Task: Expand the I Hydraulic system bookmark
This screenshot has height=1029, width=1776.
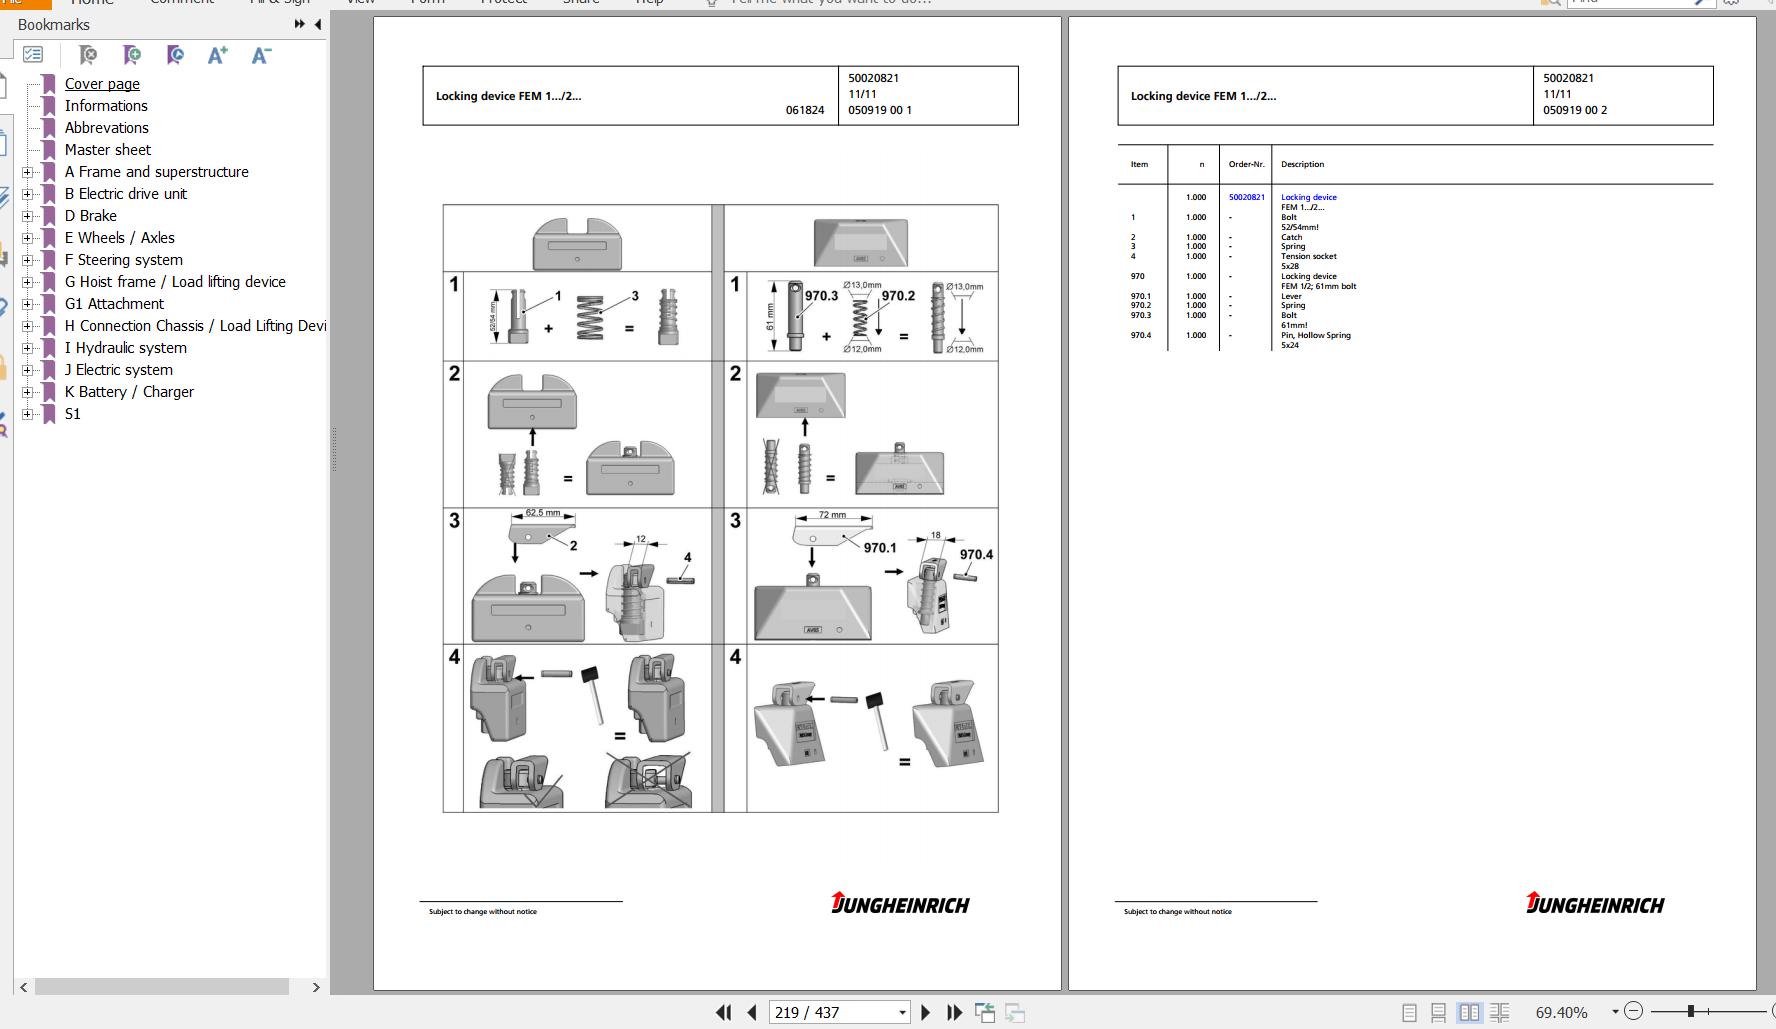Action: 28,348
